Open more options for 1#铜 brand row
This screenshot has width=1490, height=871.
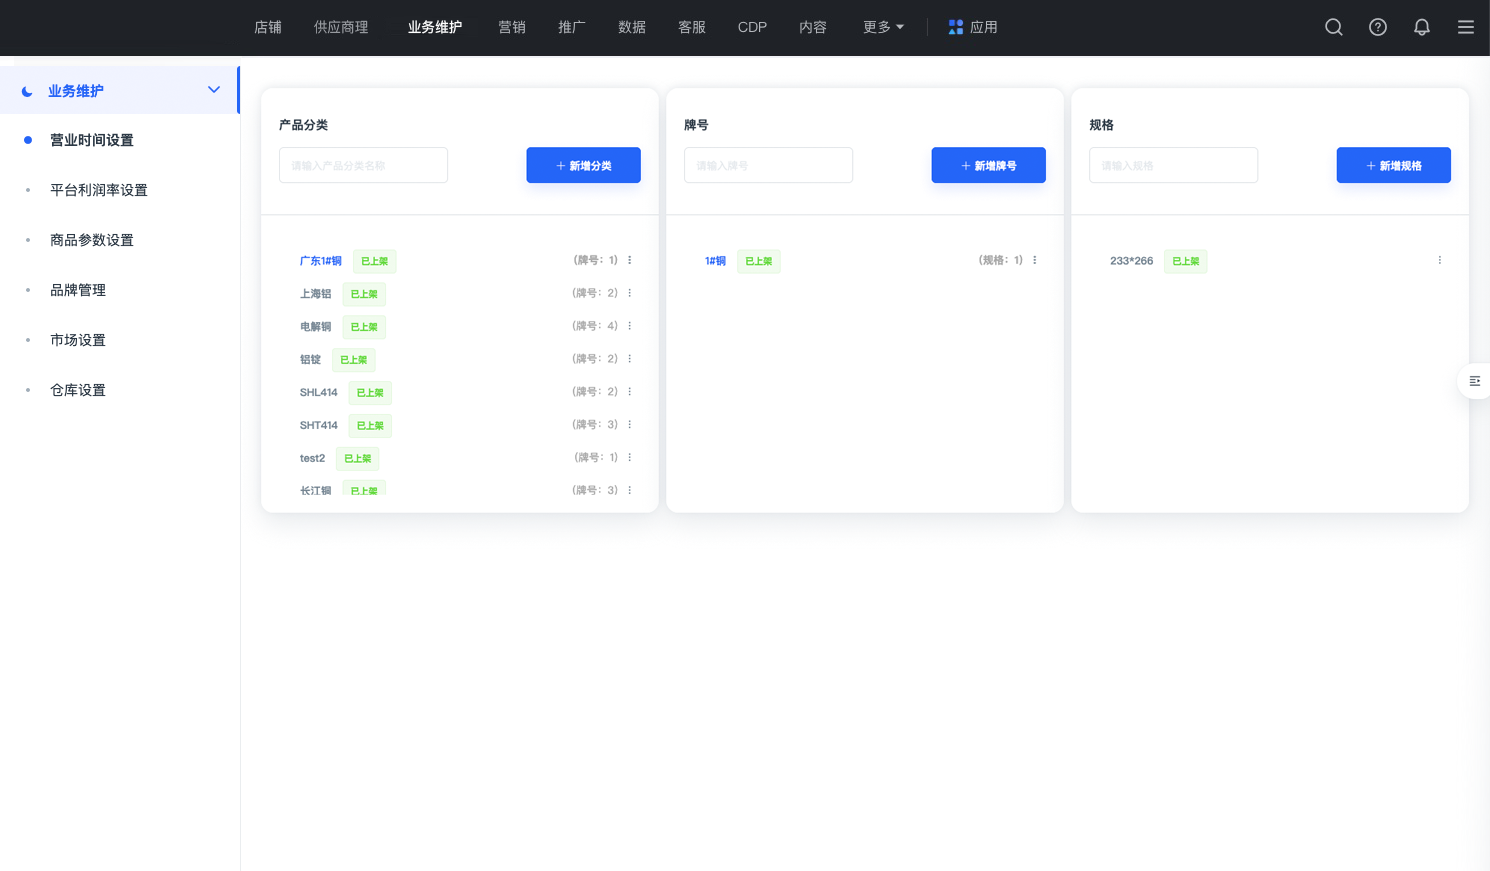click(x=1035, y=260)
